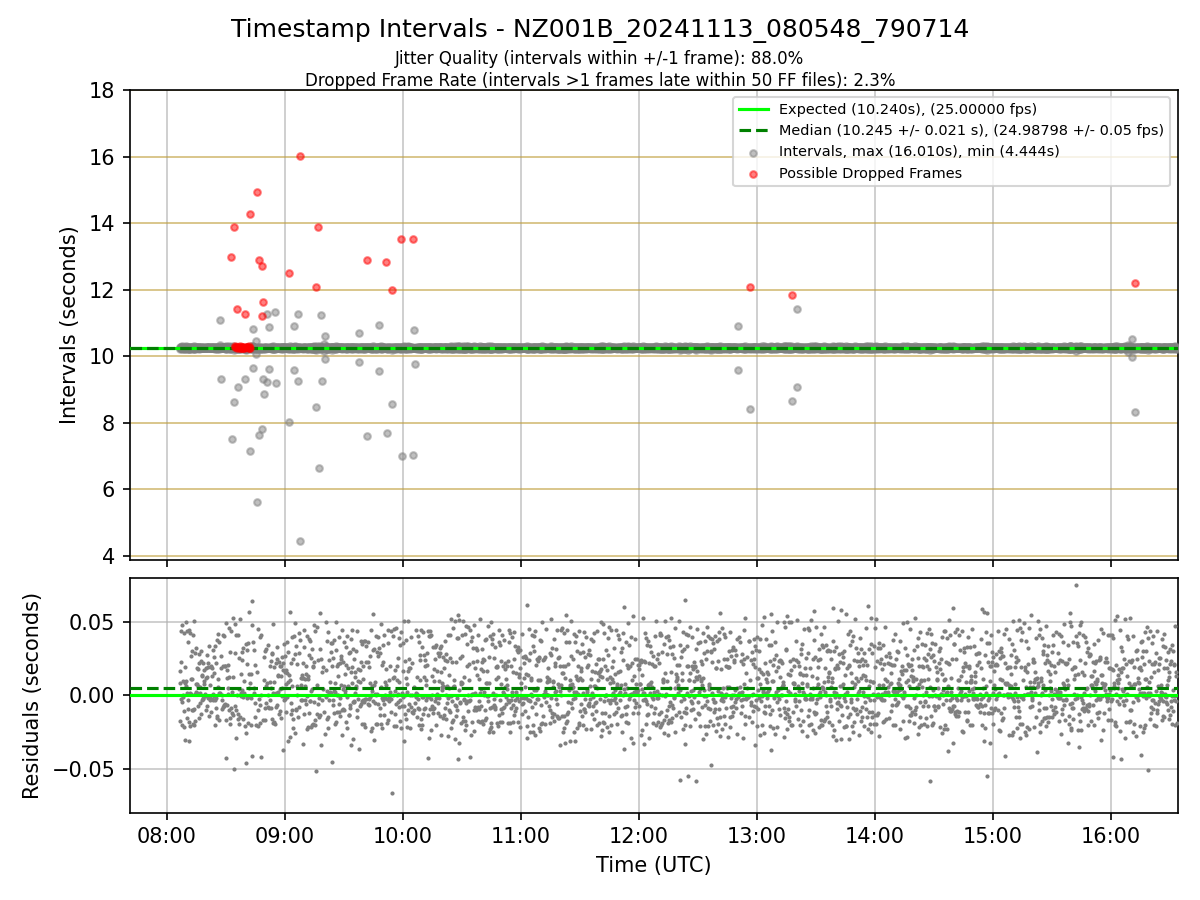Click the lowest gray interval point near 4.4 seconds

(x=300, y=541)
